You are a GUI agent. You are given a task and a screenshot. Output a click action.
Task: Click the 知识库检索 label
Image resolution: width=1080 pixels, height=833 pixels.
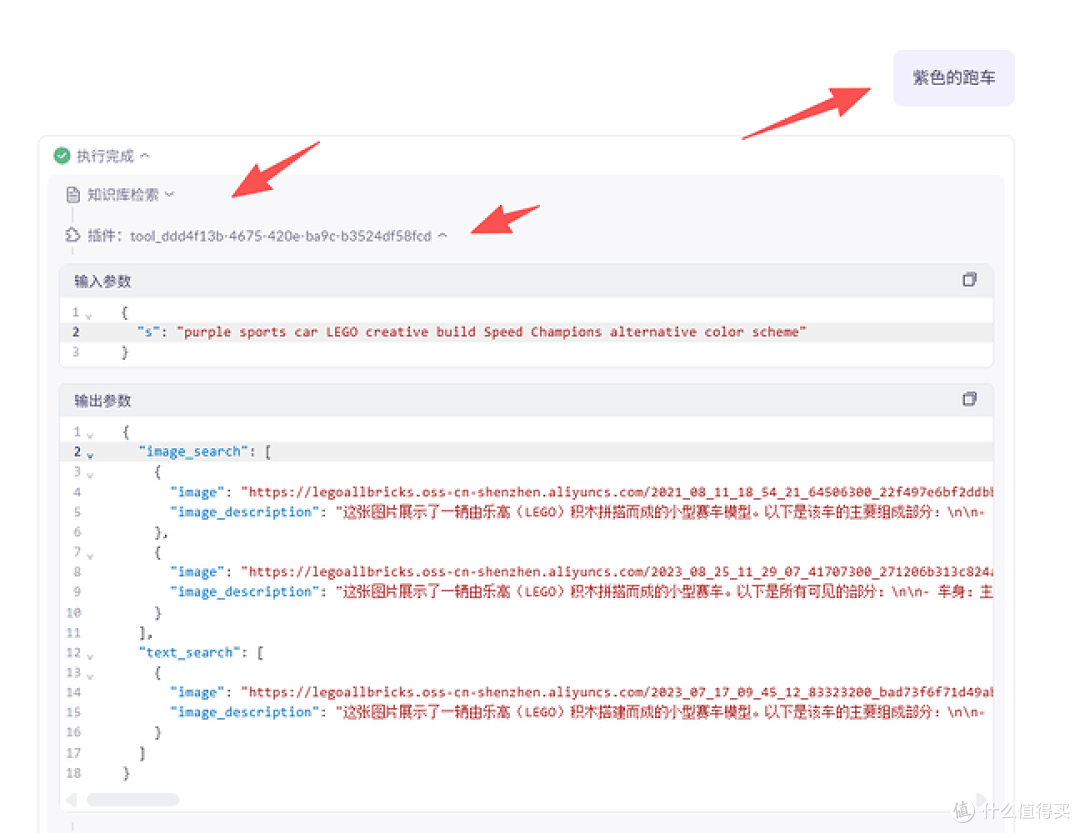pyautogui.click(x=123, y=195)
